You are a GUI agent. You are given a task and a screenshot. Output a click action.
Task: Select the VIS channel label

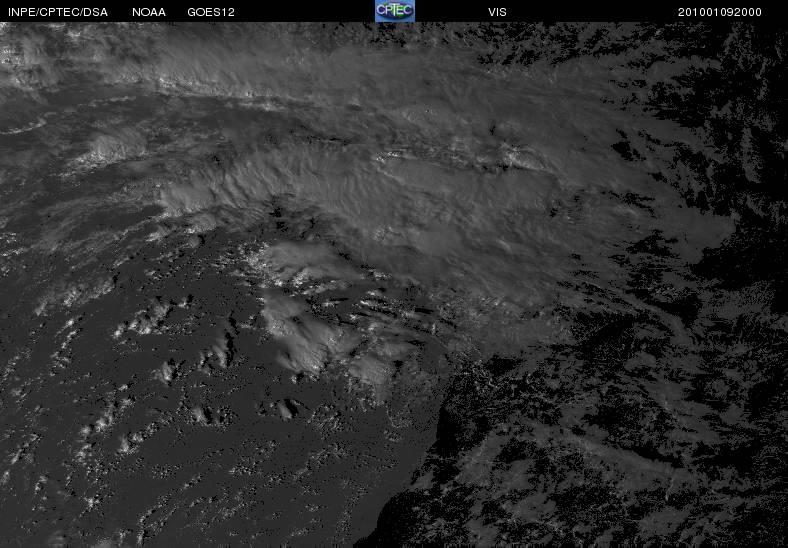(x=497, y=12)
